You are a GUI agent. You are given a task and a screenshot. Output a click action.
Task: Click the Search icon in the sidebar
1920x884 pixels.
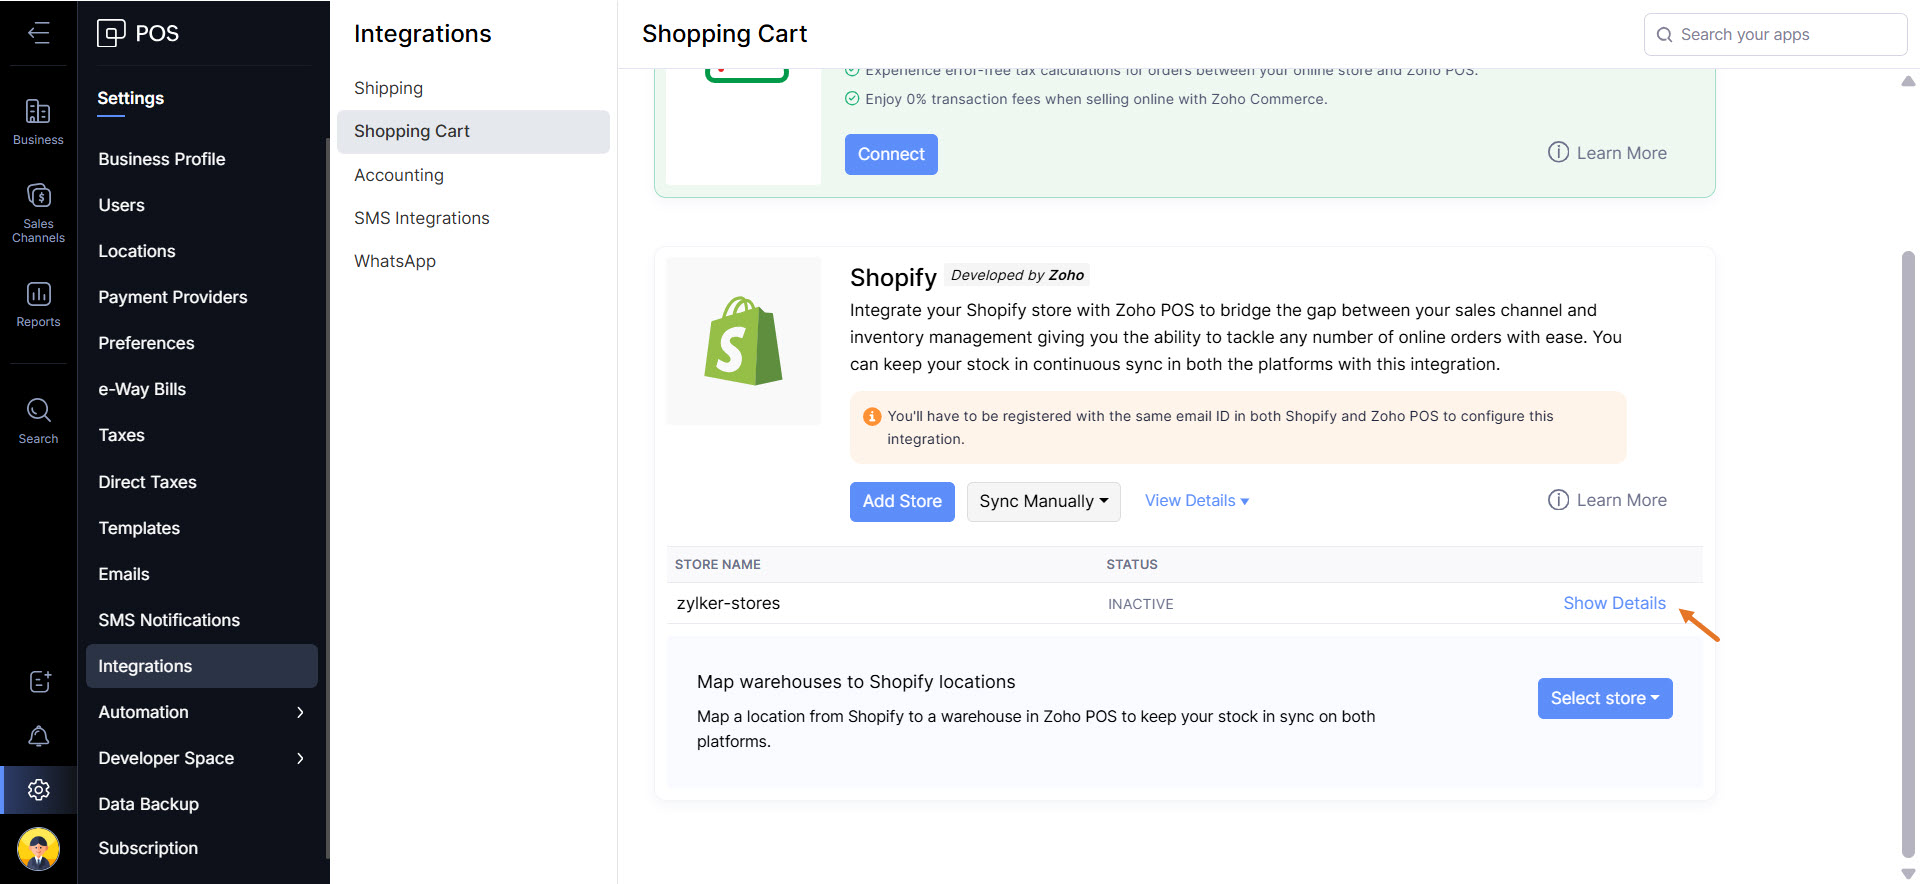pyautogui.click(x=38, y=420)
